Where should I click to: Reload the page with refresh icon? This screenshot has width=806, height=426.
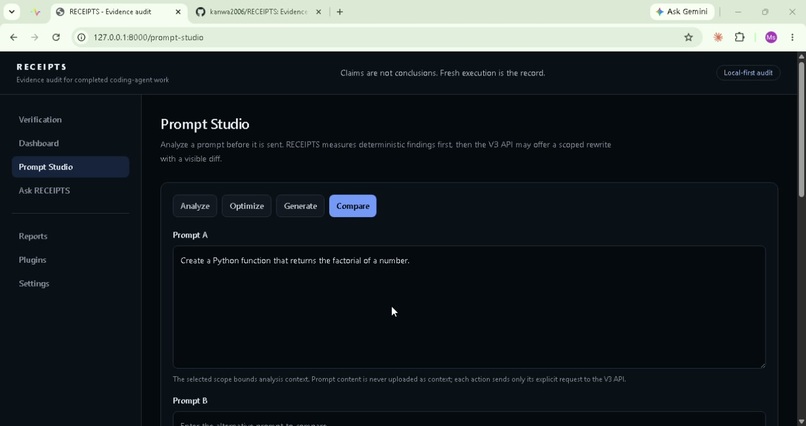56,38
